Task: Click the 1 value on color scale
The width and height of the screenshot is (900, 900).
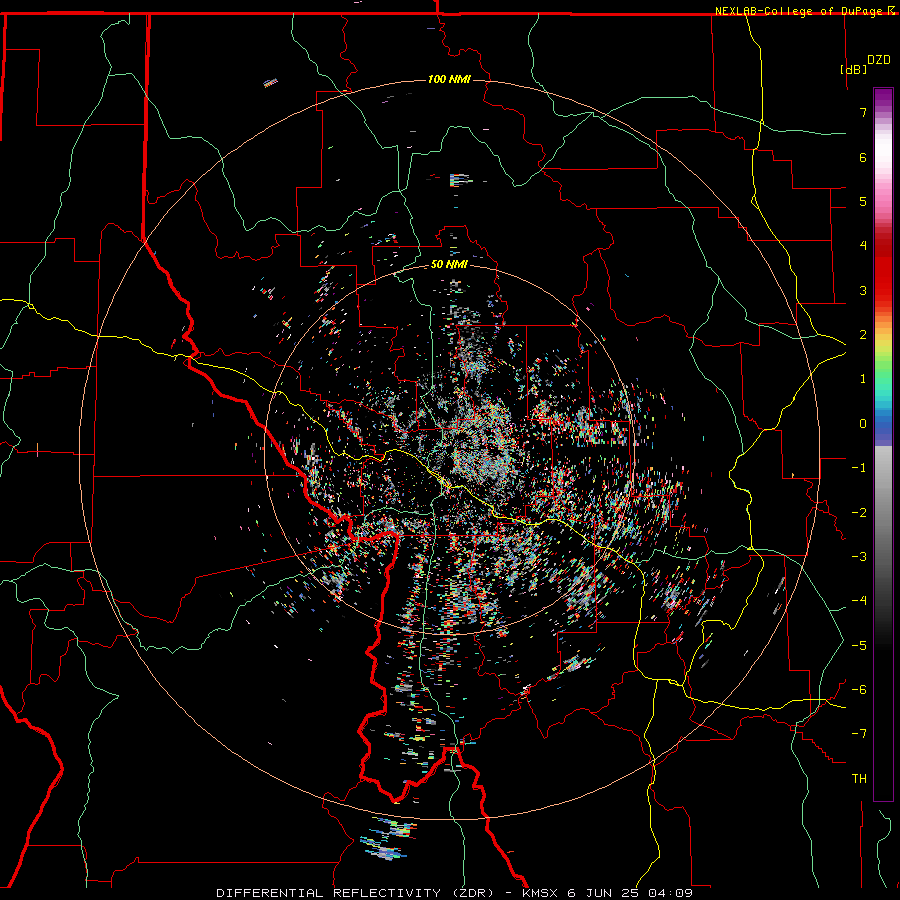Action: [863, 379]
